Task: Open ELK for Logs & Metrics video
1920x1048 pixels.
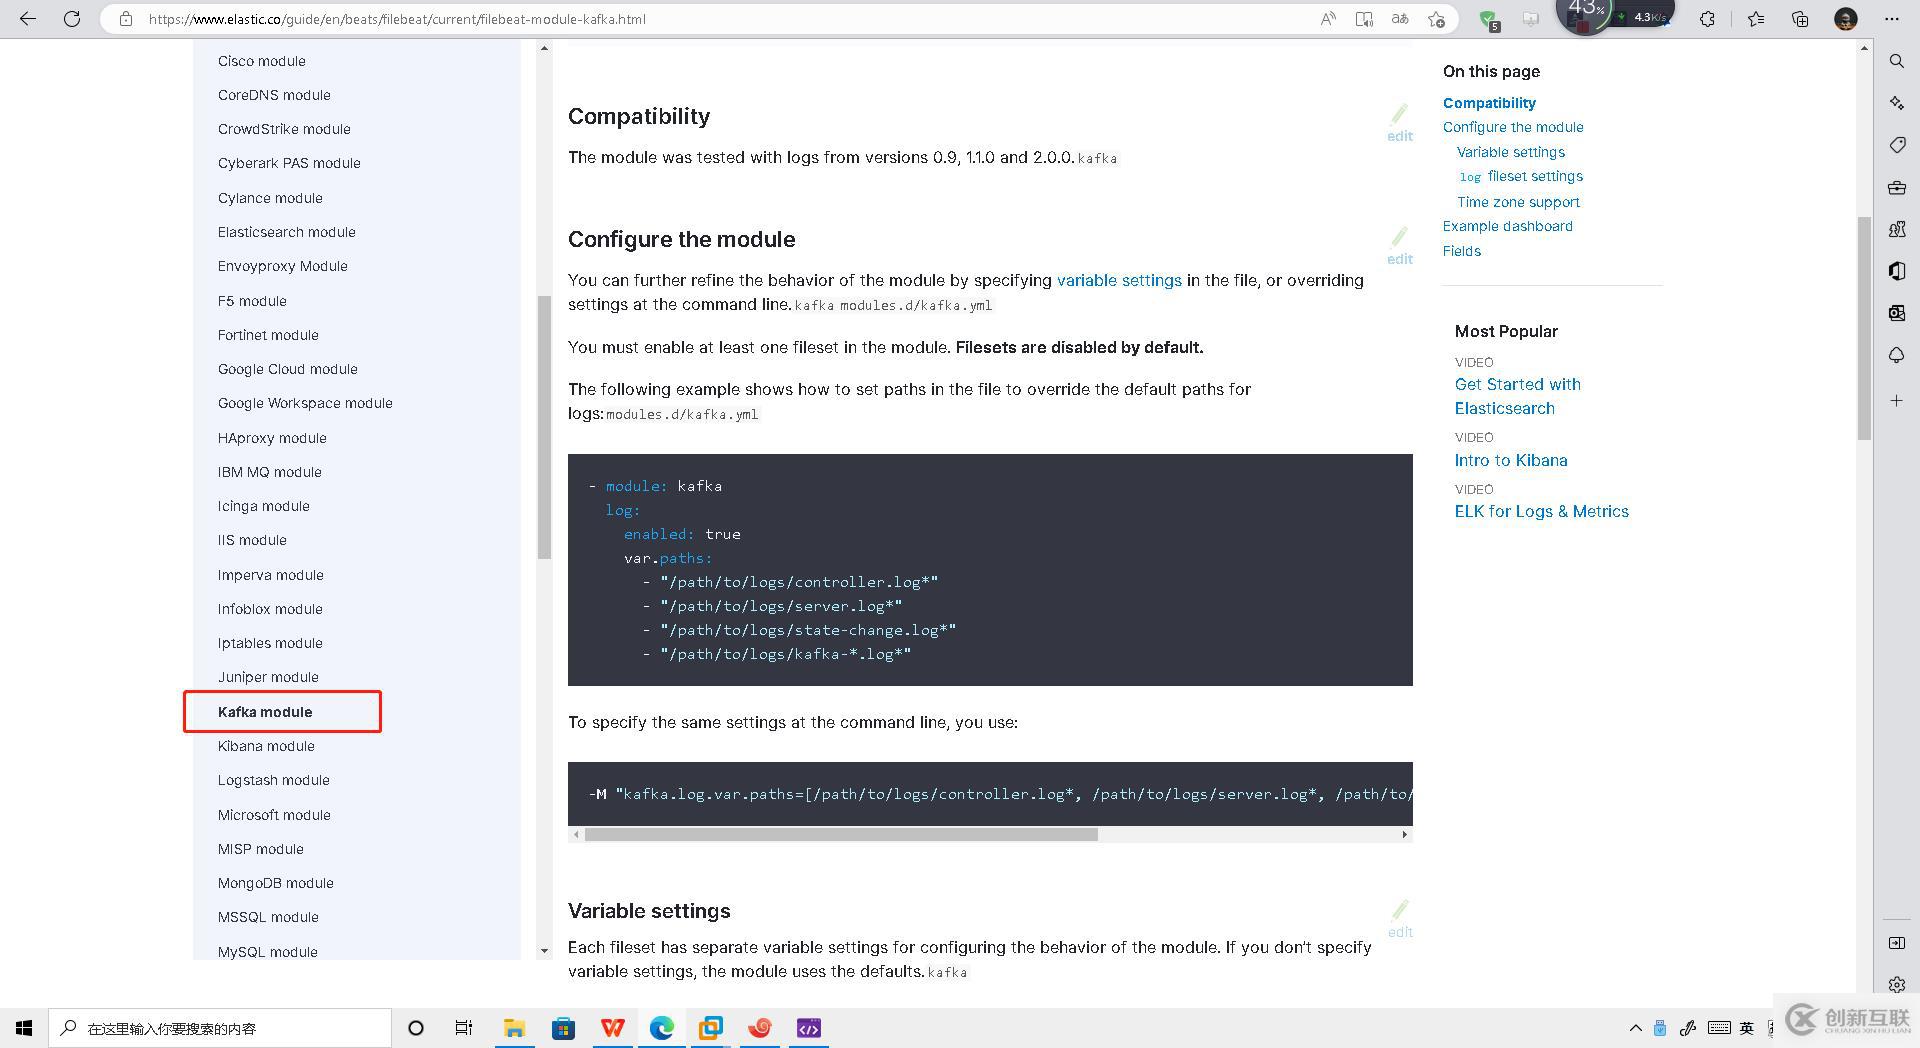Action: [x=1542, y=511]
